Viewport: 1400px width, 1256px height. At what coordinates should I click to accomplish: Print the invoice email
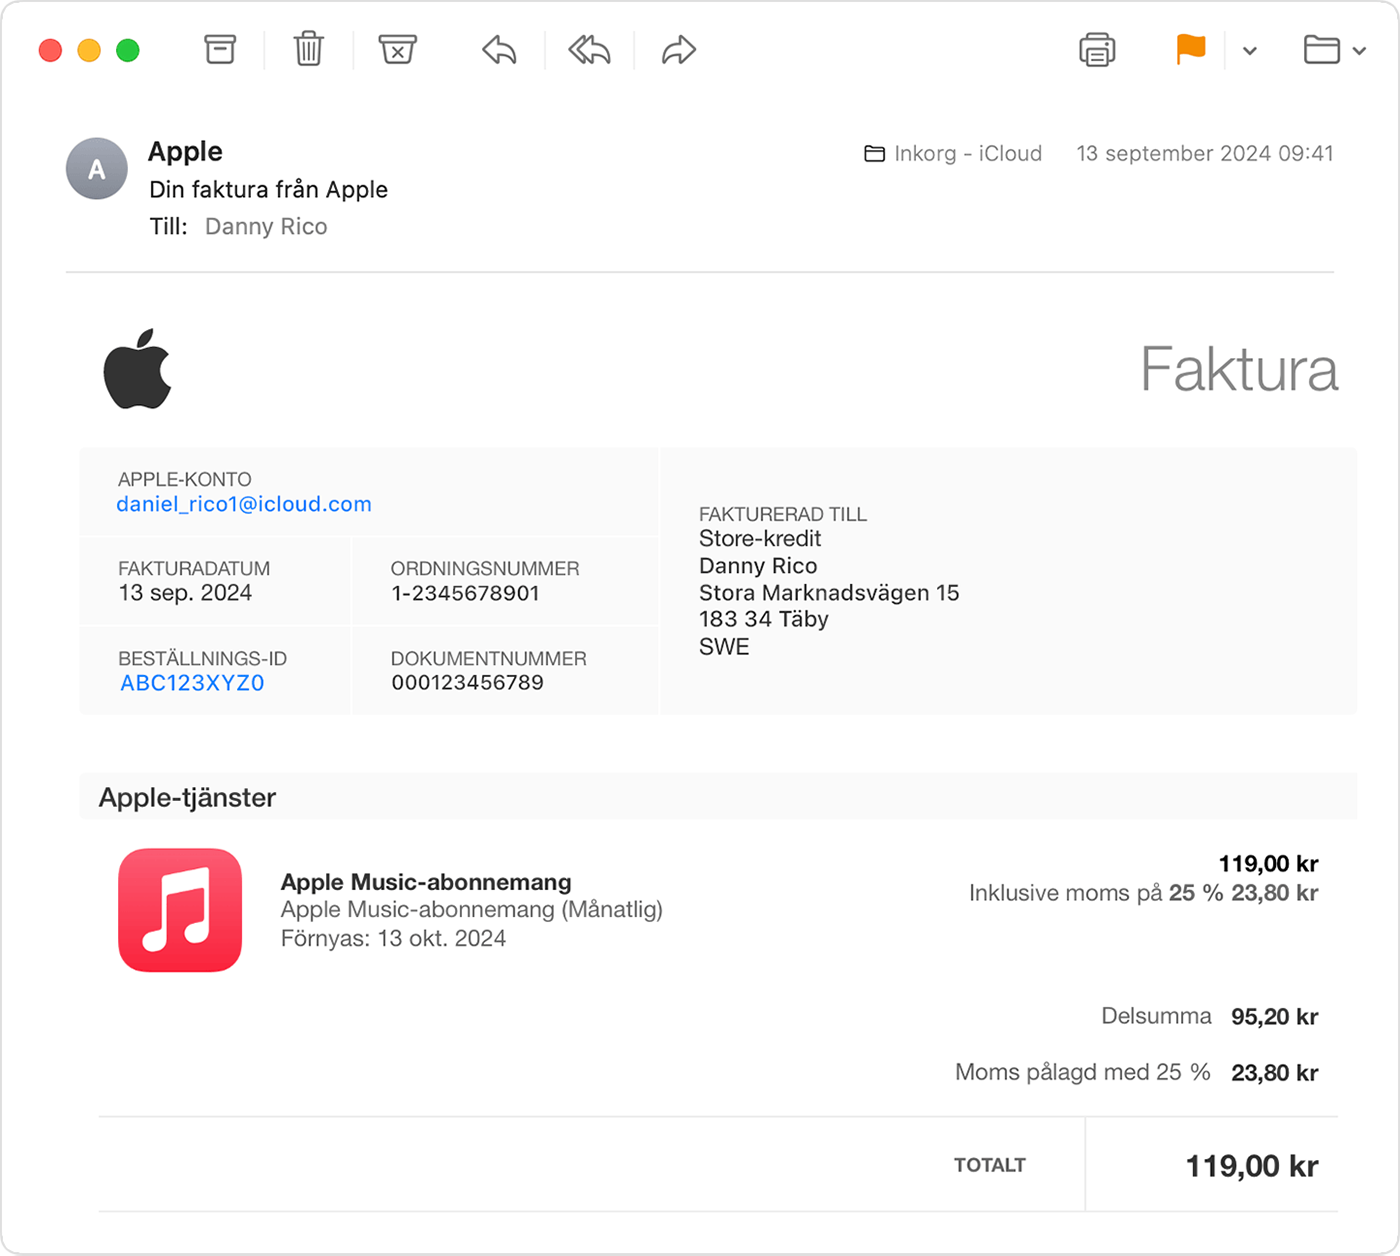[x=1097, y=49]
